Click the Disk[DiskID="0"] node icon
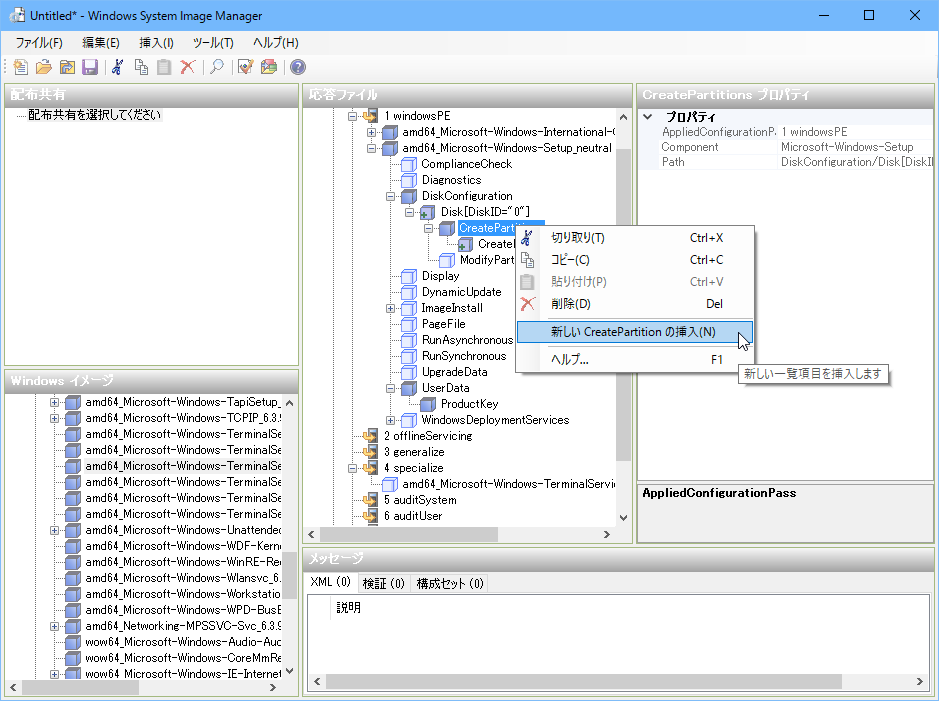 pyautogui.click(x=428, y=212)
